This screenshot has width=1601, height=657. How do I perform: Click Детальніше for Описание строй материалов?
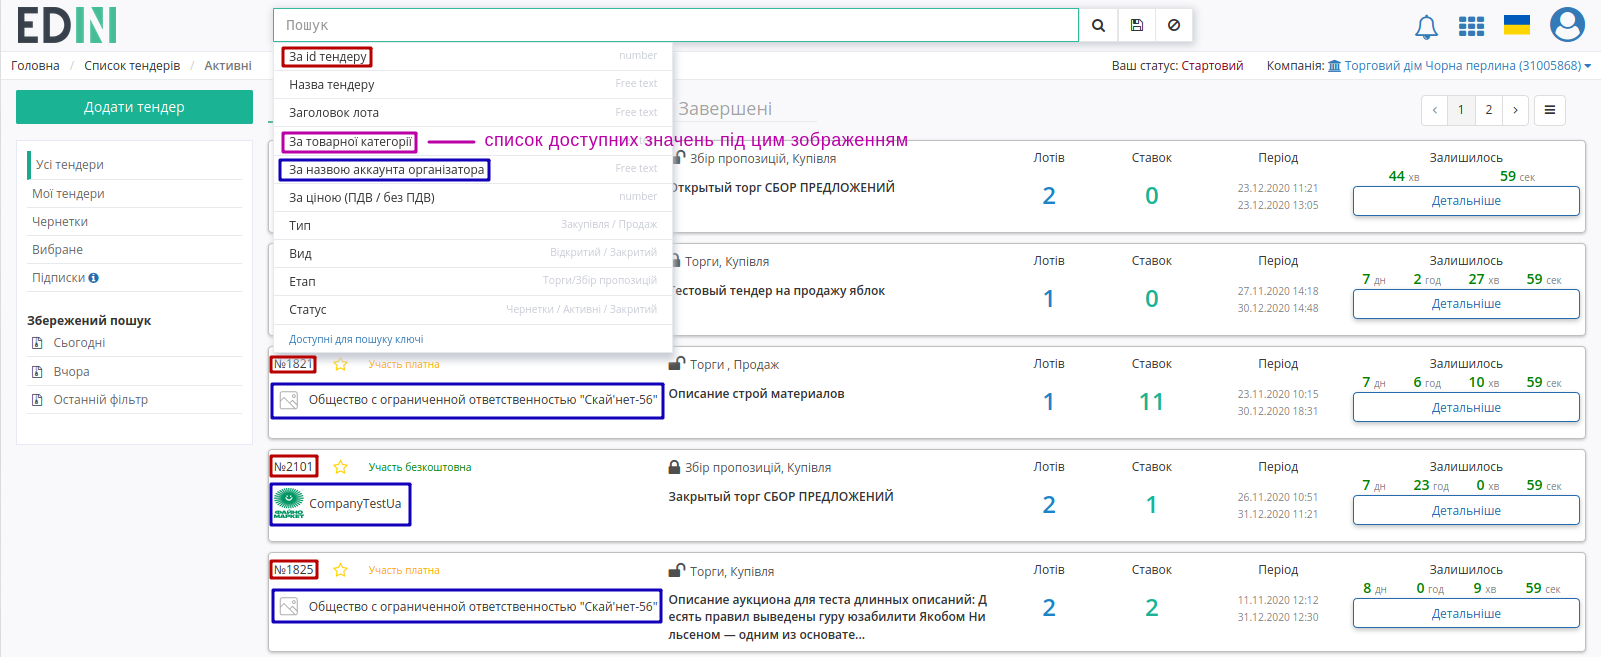1466,407
